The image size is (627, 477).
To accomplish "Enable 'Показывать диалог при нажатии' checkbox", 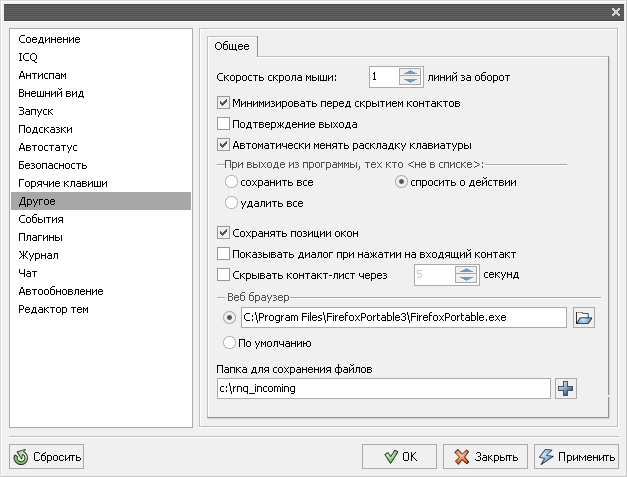I will [x=223, y=254].
